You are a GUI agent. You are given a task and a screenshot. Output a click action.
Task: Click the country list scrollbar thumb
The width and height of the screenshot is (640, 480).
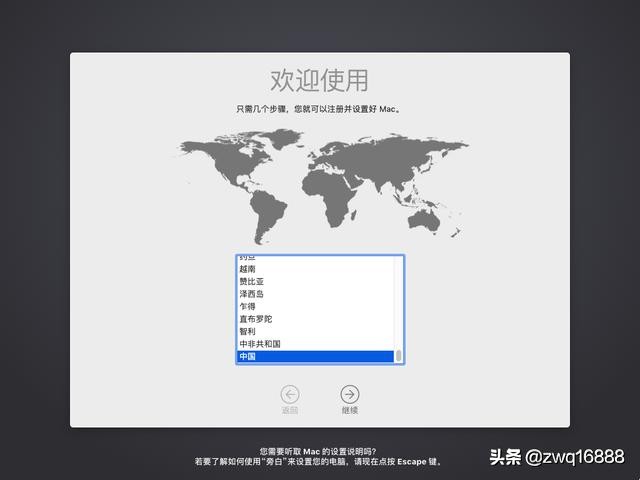(398, 356)
